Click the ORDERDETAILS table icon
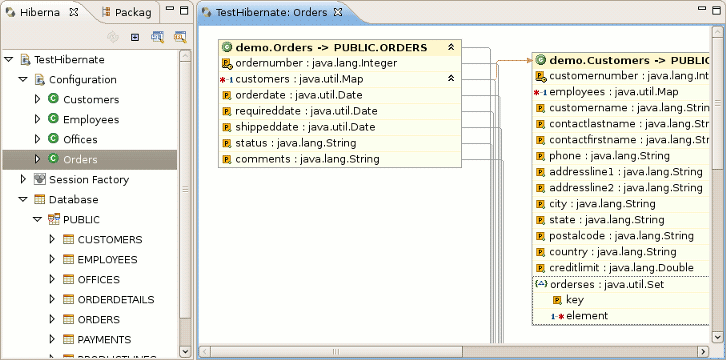This screenshot has height=360, width=726. pos(69,299)
